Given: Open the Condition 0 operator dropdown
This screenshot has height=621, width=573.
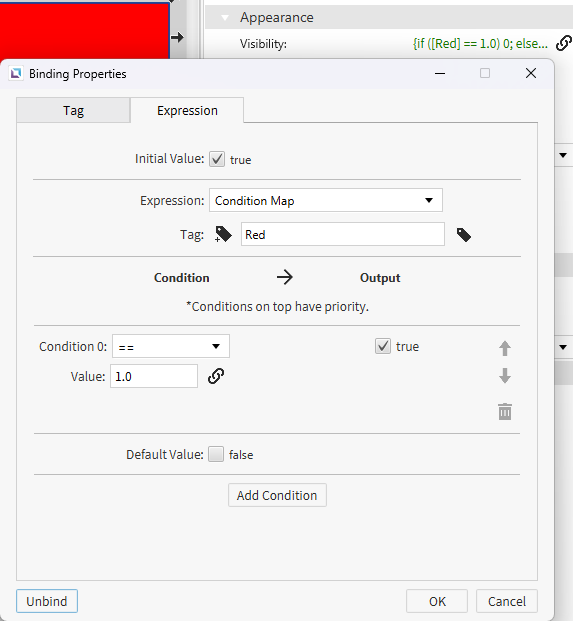Looking at the screenshot, I should tap(171, 347).
